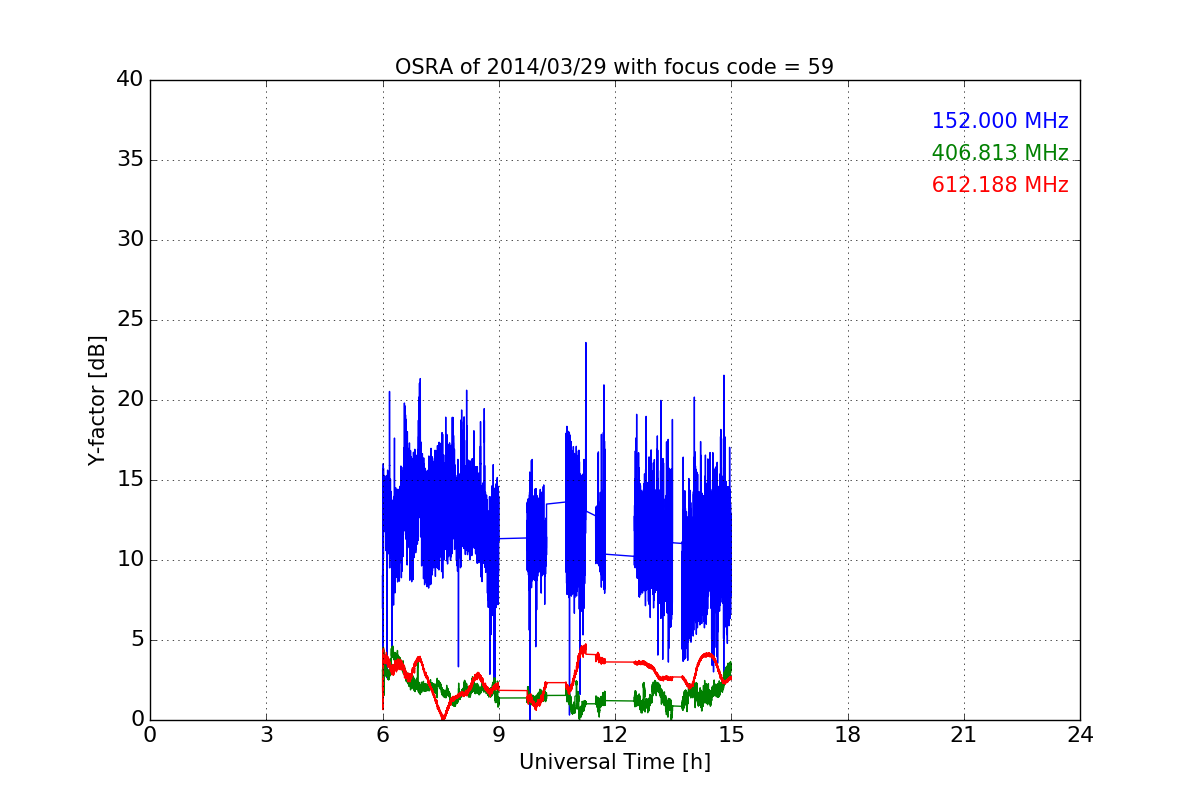Click the Universal Time [h] axis label
Viewport: 1200px width, 800px height.
coord(615,762)
